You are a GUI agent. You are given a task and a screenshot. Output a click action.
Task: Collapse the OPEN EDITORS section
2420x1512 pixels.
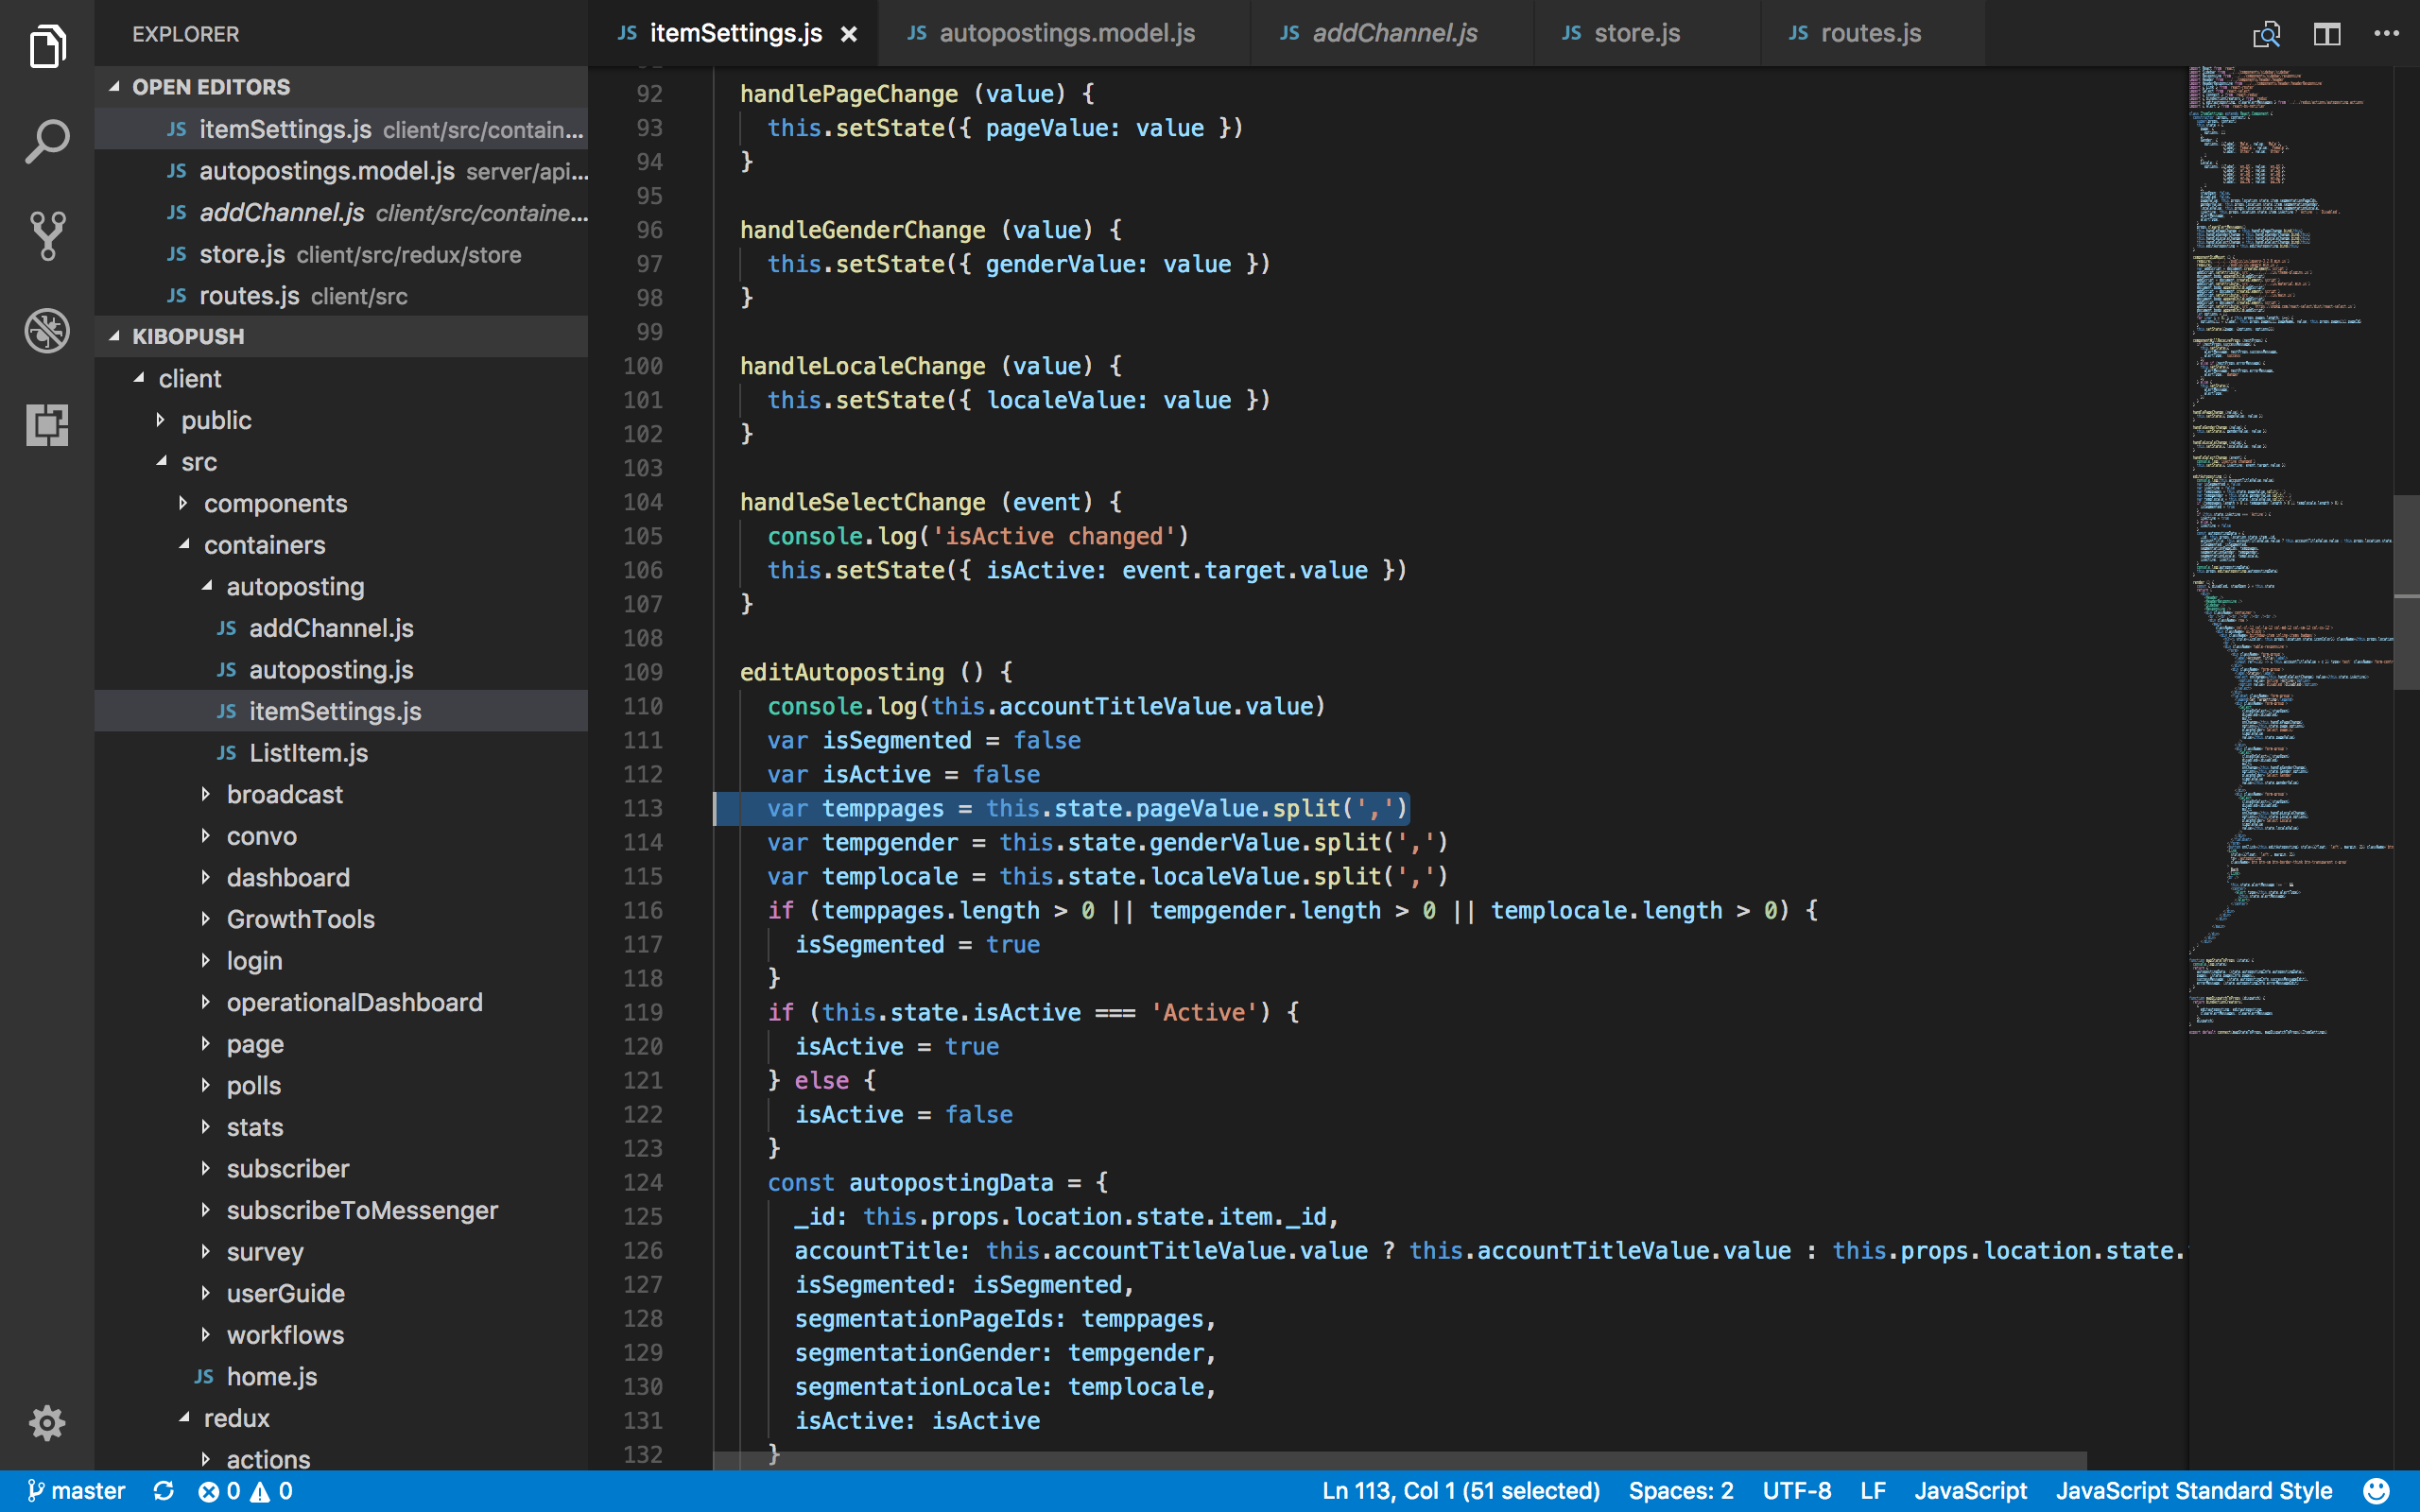[x=341, y=87]
